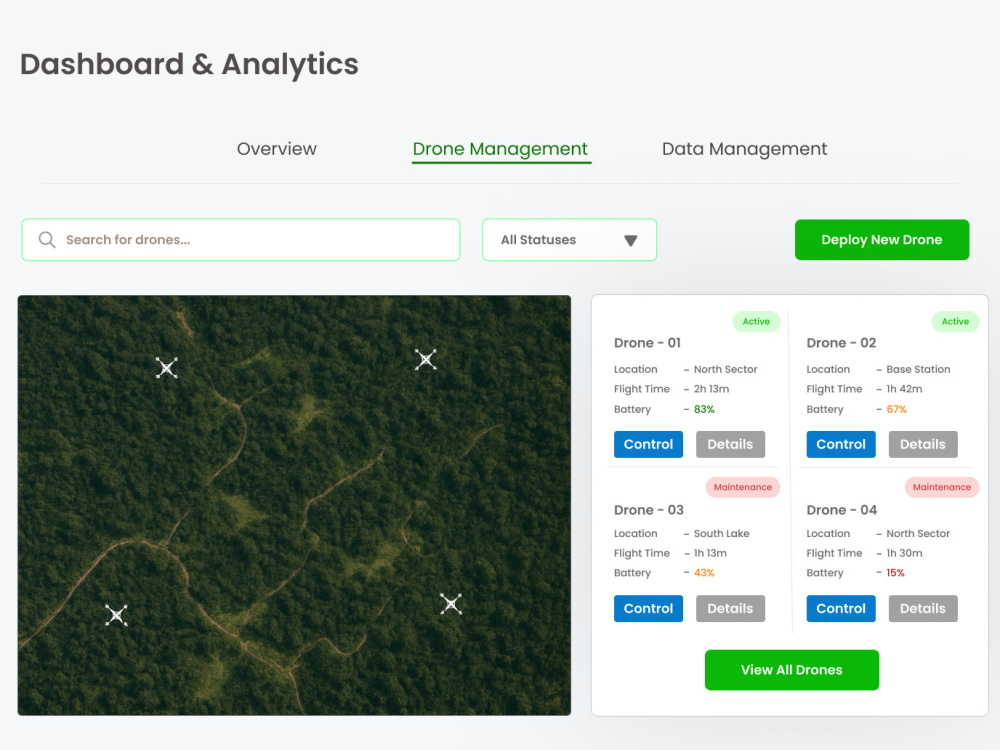View Details of Drone - 01
Screen dimensions: 1000x750
point(730,445)
